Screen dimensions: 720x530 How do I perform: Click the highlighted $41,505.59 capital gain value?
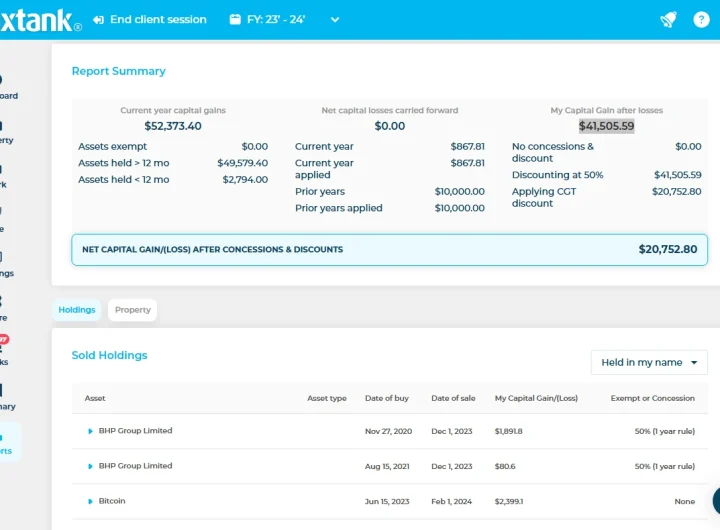pyautogui.click(x=606, y=126)
